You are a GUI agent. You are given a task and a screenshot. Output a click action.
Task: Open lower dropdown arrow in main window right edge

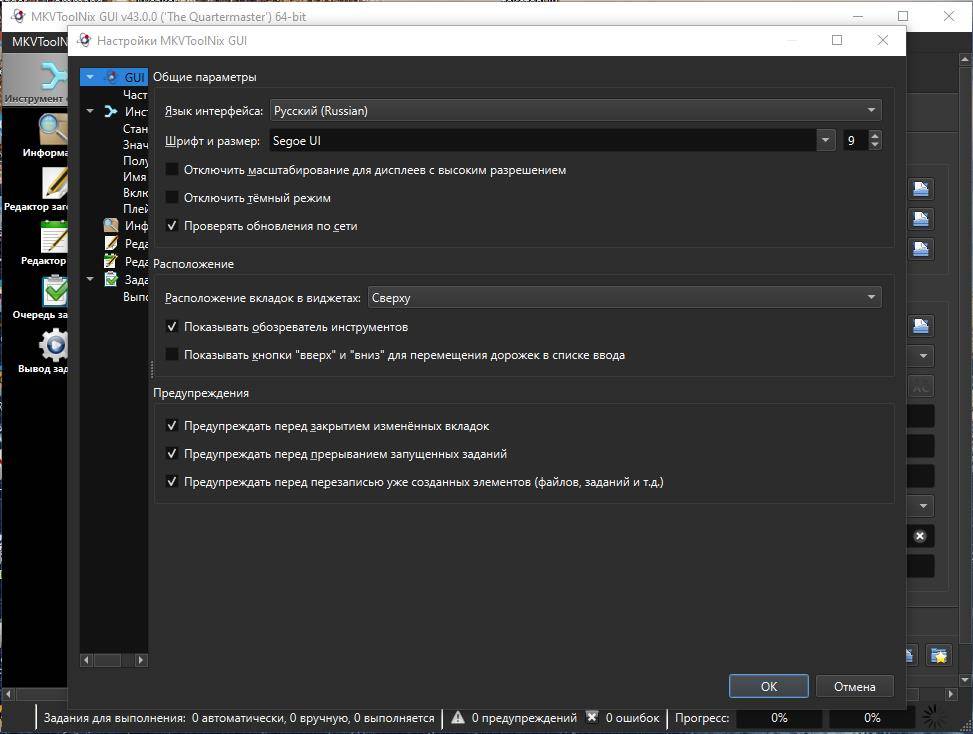[923, 506]
